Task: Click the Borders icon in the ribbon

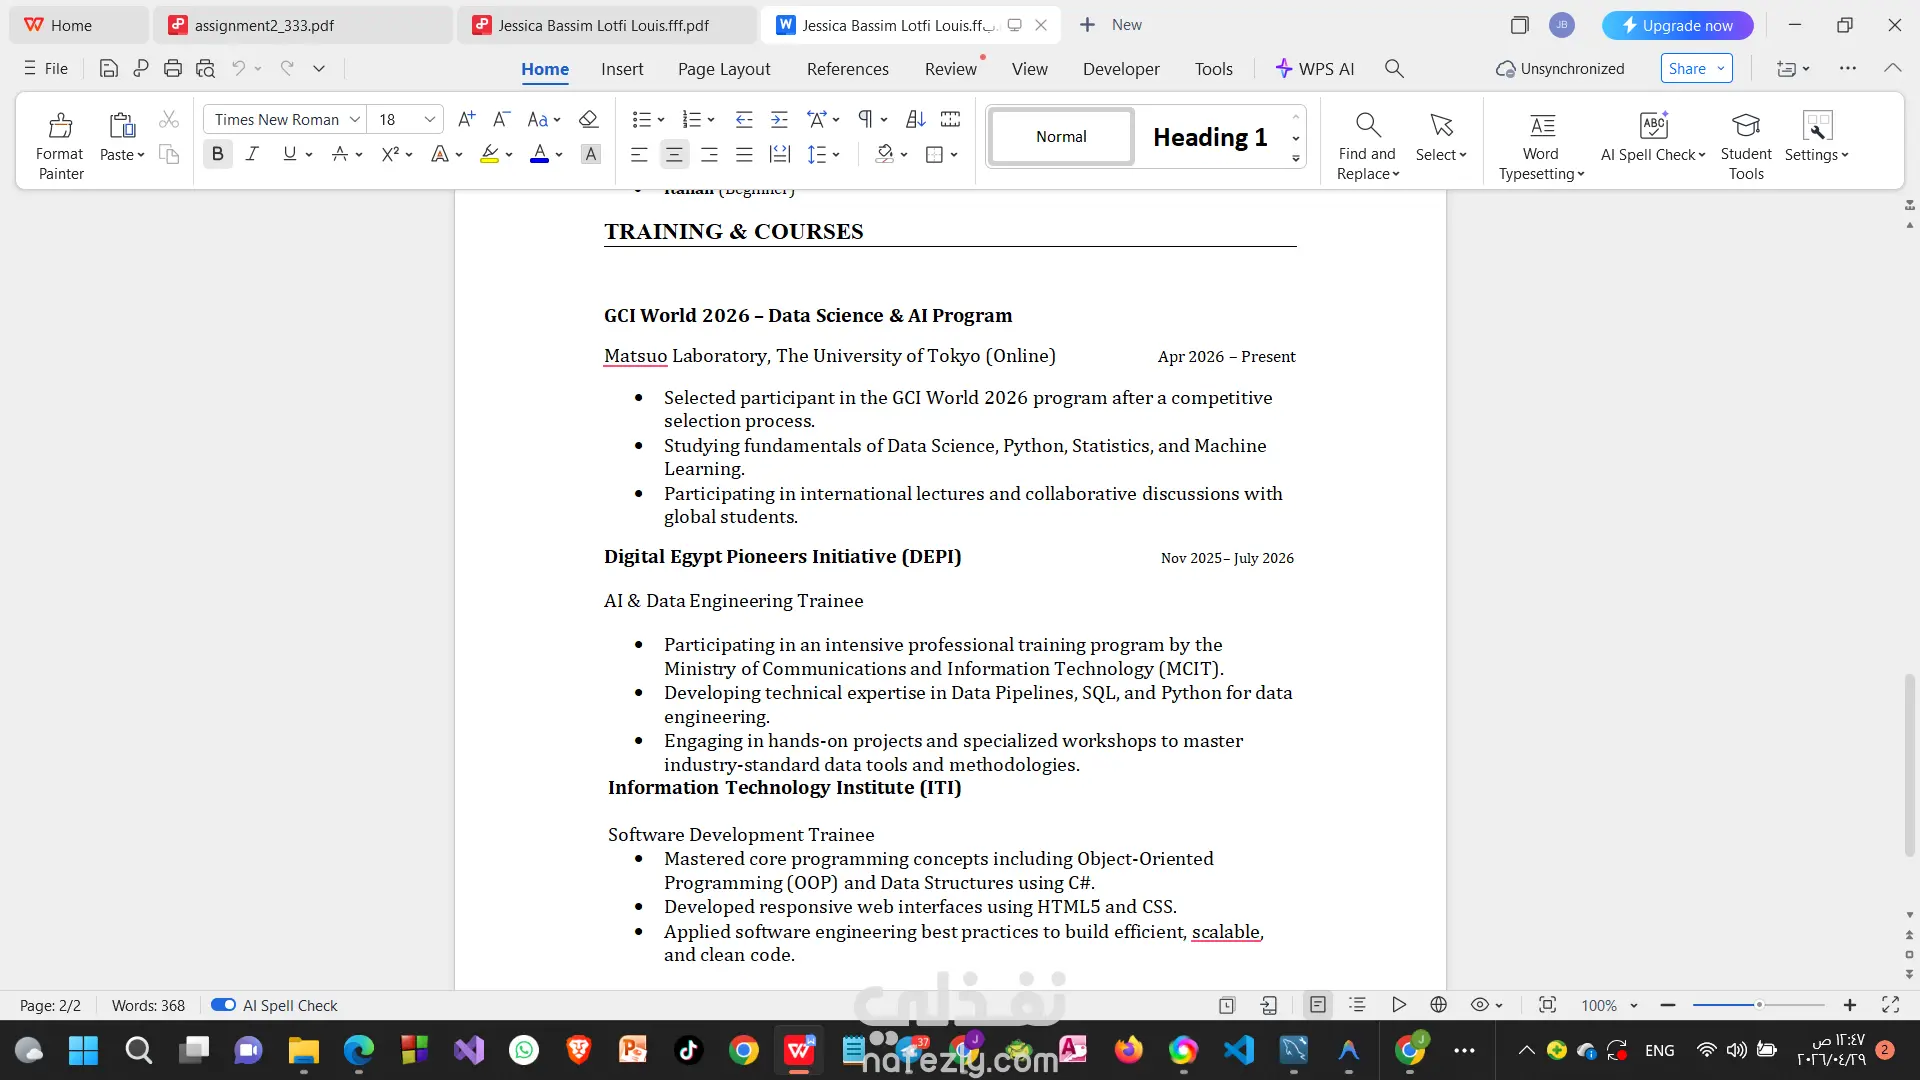Action: (x=934, y=154)
